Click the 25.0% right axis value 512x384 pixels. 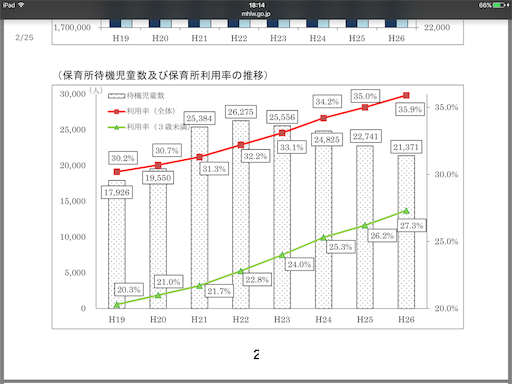coord(446,241)
